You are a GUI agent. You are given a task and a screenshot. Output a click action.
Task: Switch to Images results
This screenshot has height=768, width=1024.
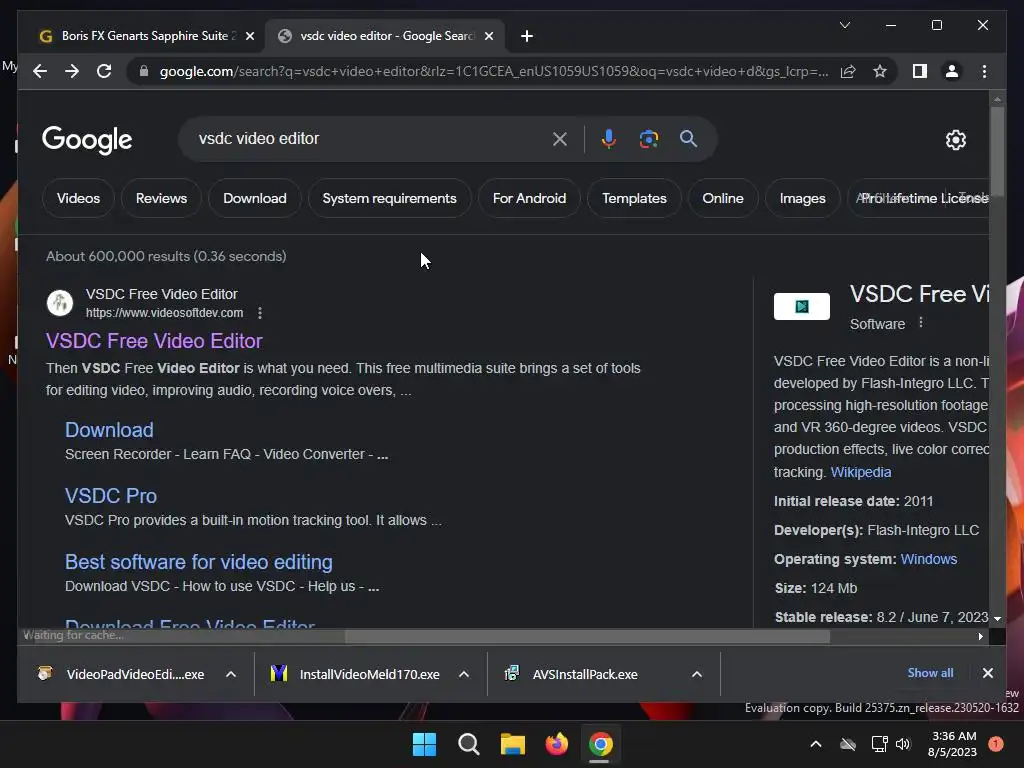[802, 199]
